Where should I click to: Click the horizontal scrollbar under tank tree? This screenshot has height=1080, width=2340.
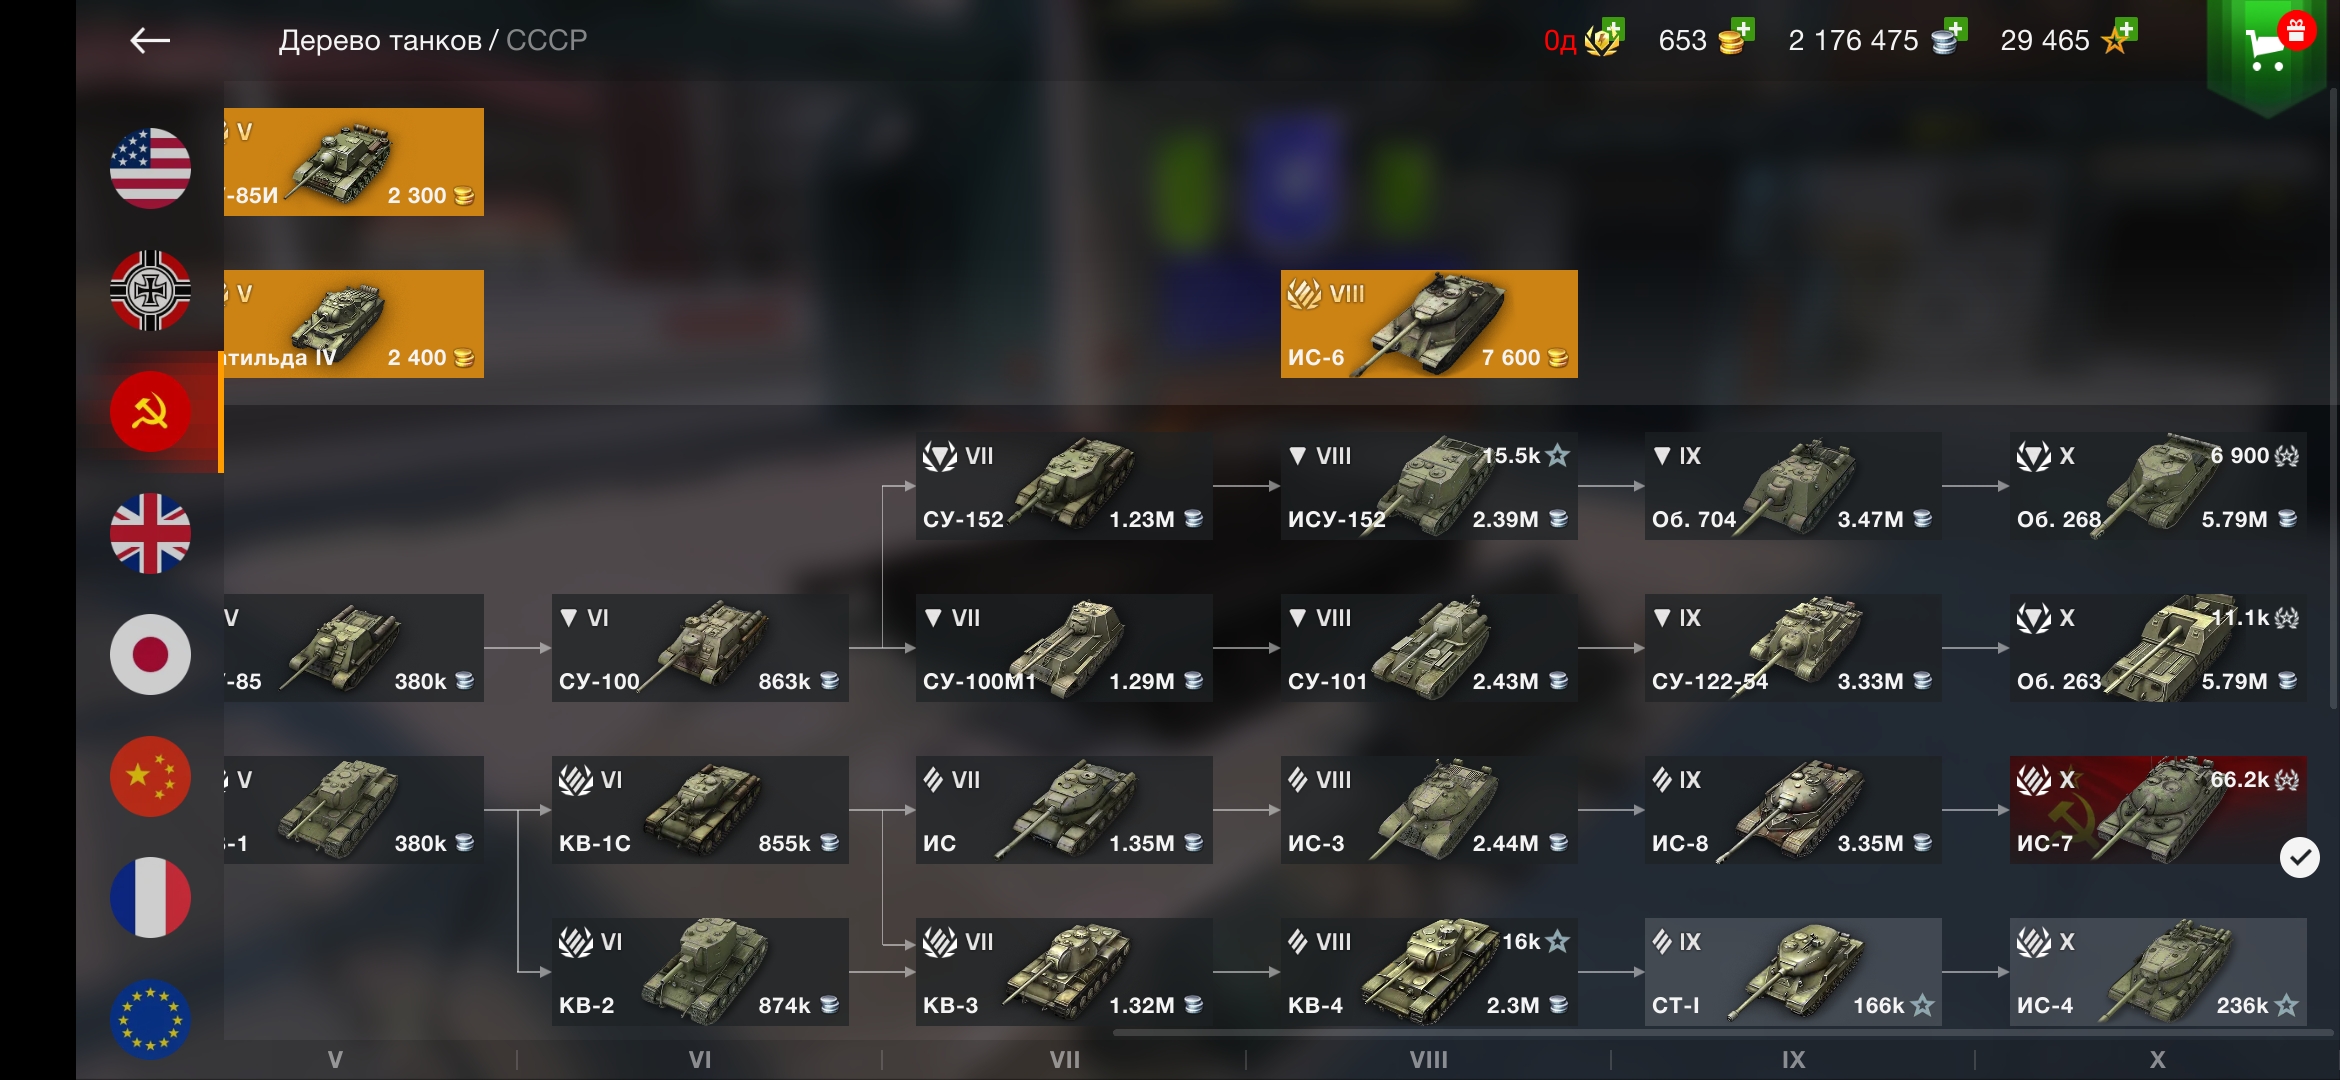click(x=1722, y=1033)
